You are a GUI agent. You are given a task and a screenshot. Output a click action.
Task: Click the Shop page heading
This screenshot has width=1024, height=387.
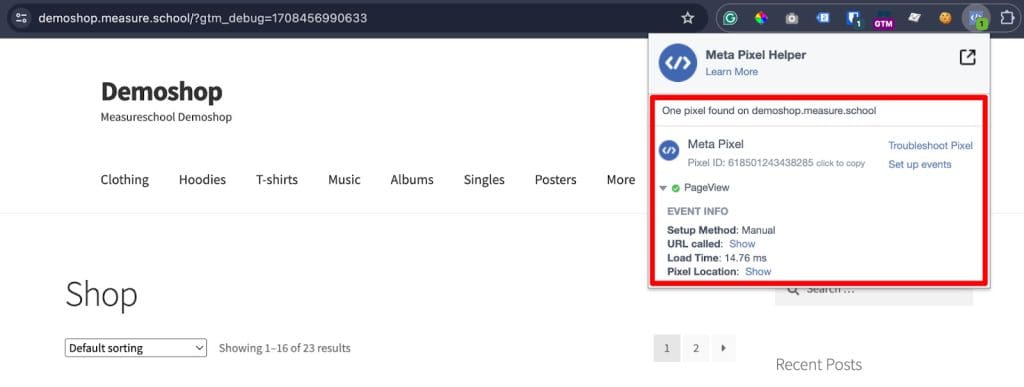pos(101,295)
